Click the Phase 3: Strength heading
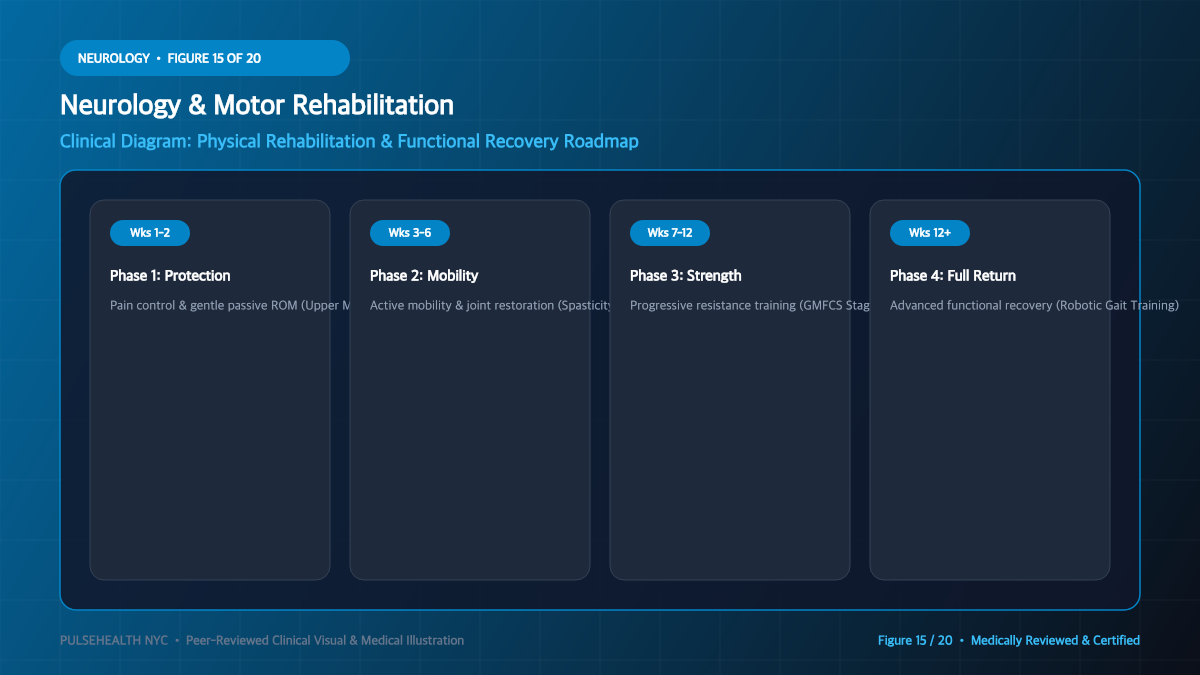 click(x=686, y=276)
